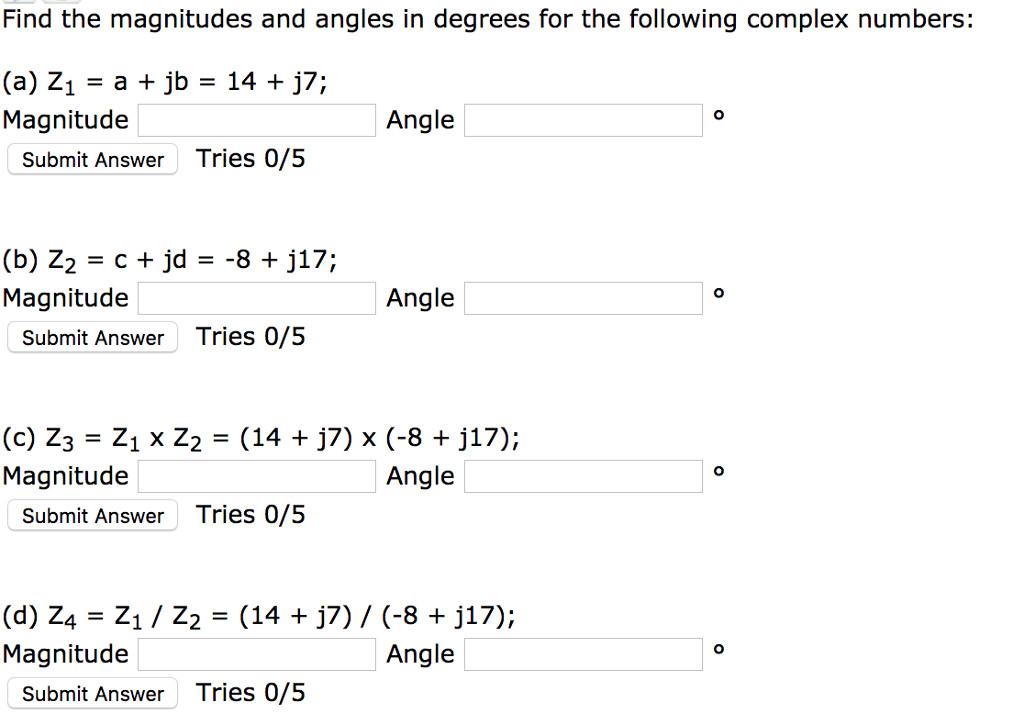
Task: Click the equation text for Z3
Action: coord(260,436)
